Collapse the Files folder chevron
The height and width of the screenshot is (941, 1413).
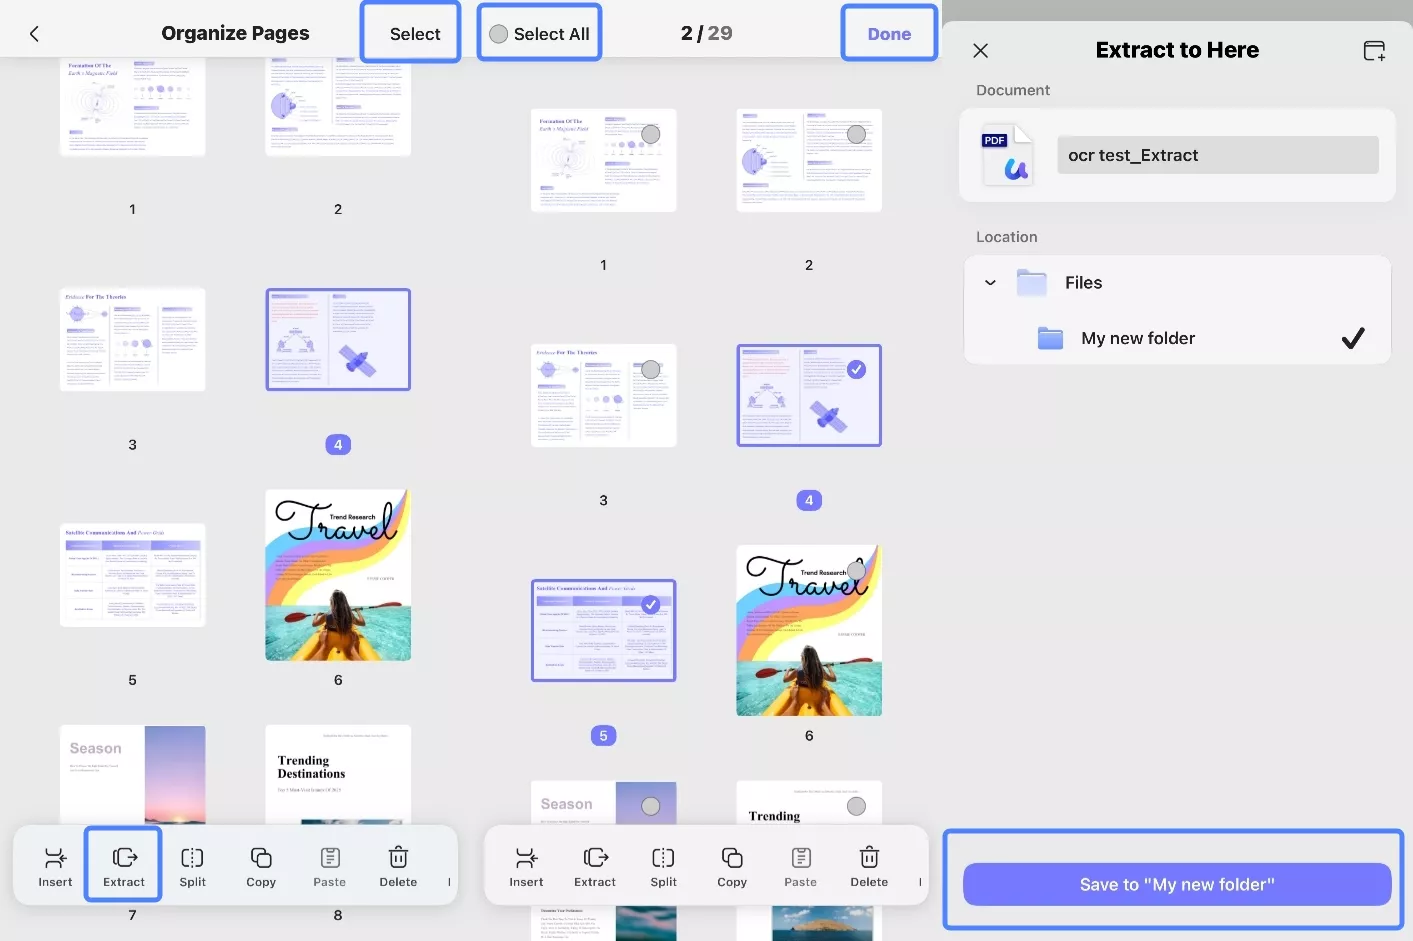[990, 282]
